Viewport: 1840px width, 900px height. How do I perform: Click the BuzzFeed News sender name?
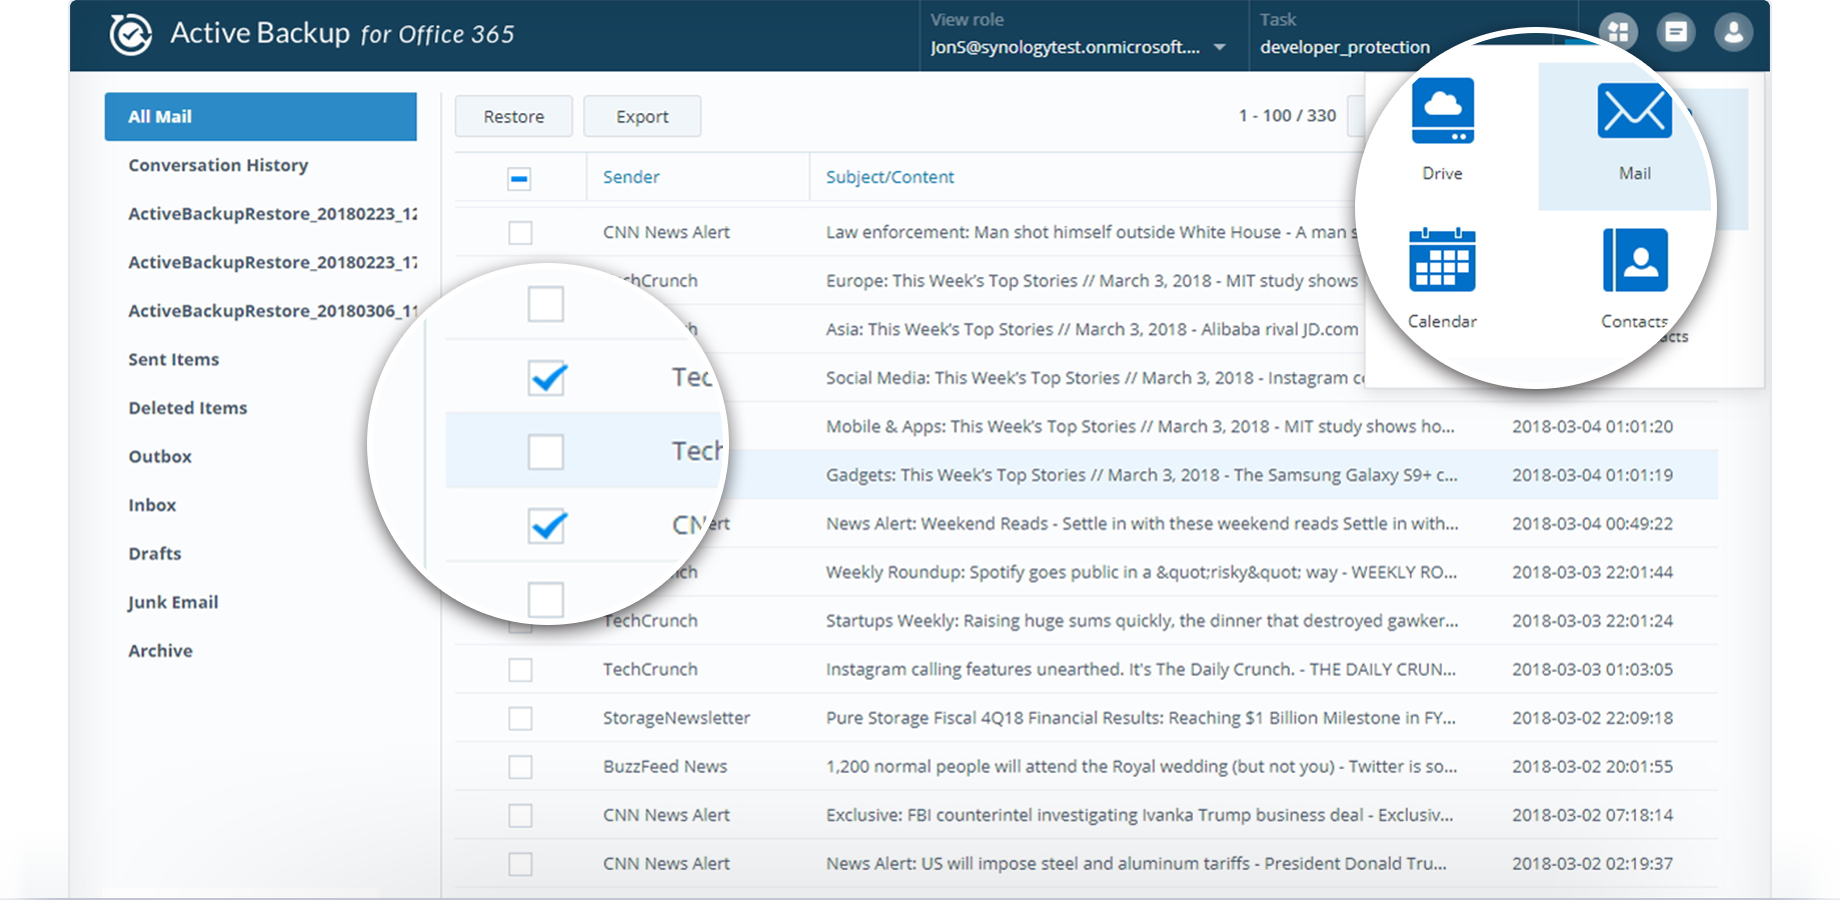click(665, 767)
